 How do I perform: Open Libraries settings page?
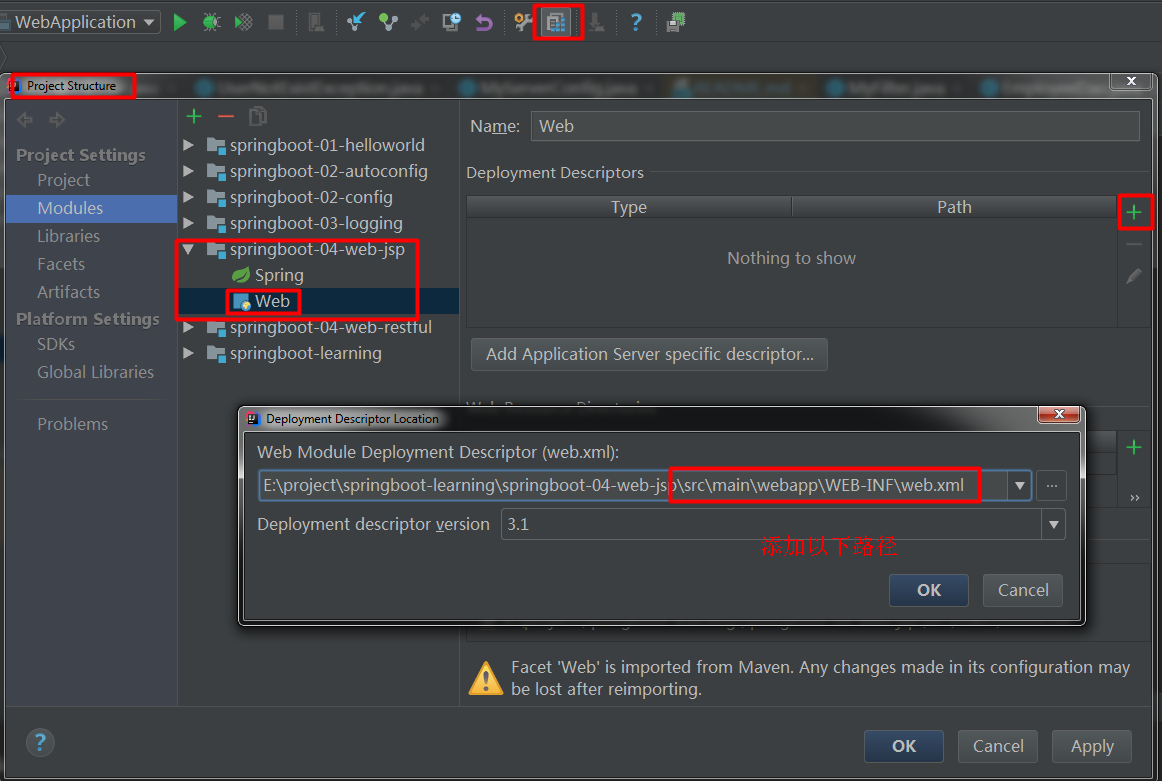(68, 236)
